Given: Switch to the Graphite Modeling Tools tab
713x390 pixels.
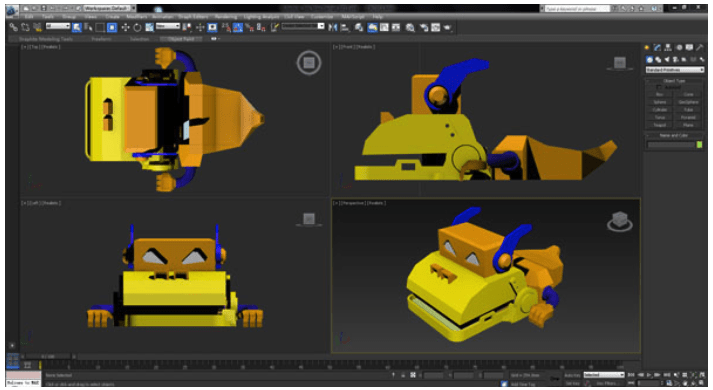Looking at the screenshot, I should pos(45,39).
